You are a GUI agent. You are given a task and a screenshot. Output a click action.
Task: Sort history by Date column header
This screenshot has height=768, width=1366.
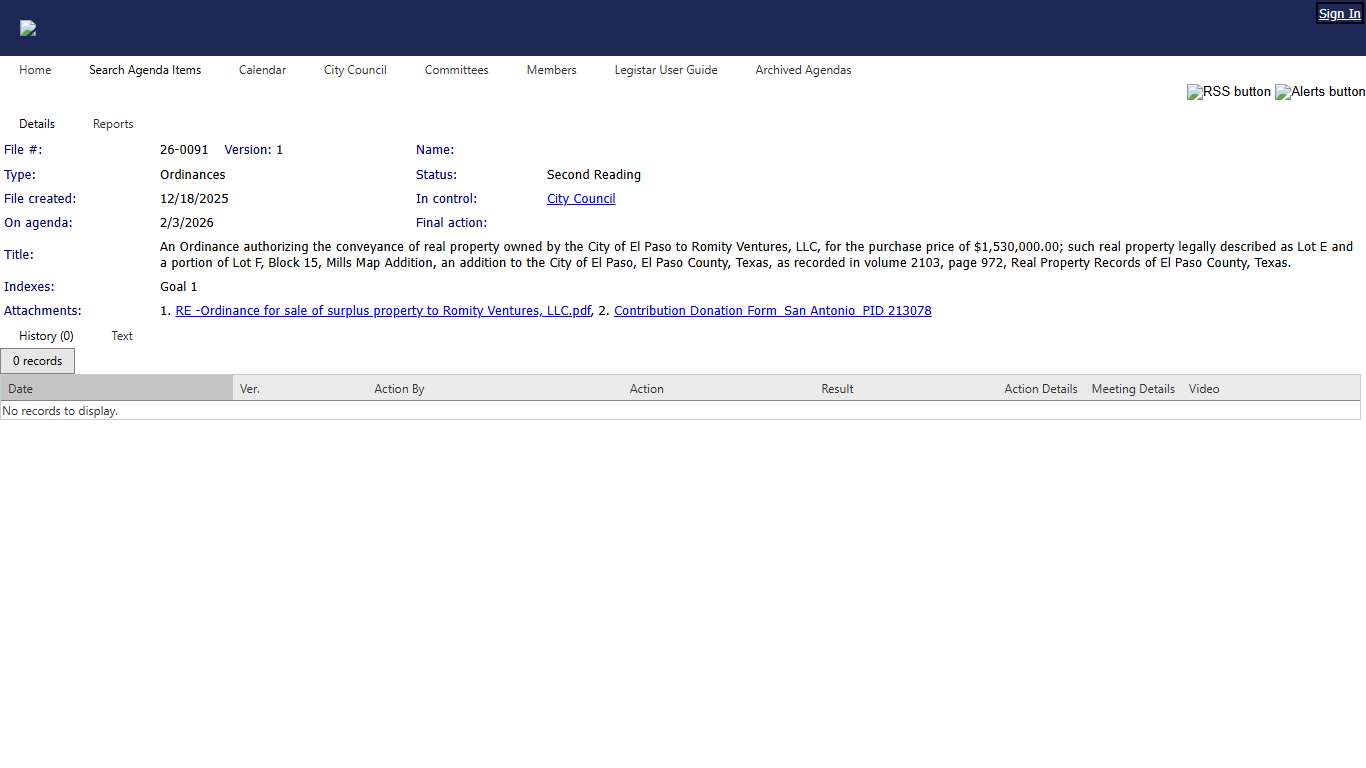click(21, 389)
